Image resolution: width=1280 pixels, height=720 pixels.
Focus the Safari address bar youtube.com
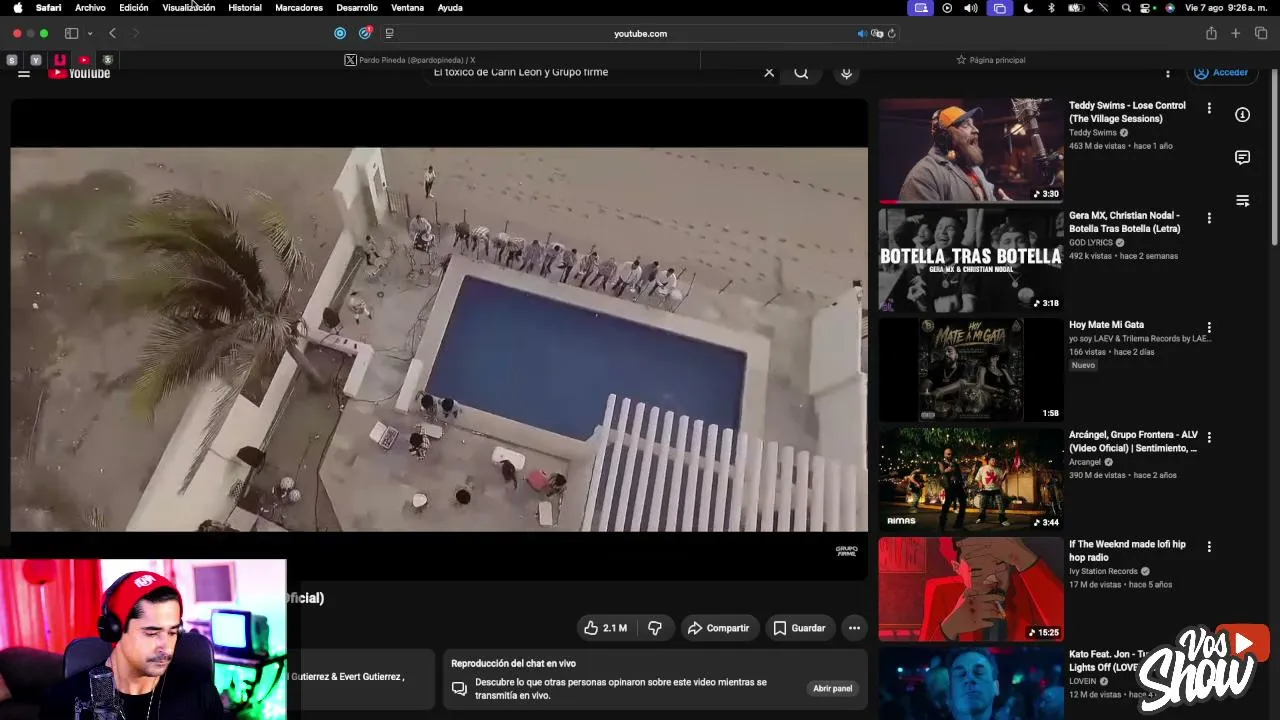(x=640, y=33)
